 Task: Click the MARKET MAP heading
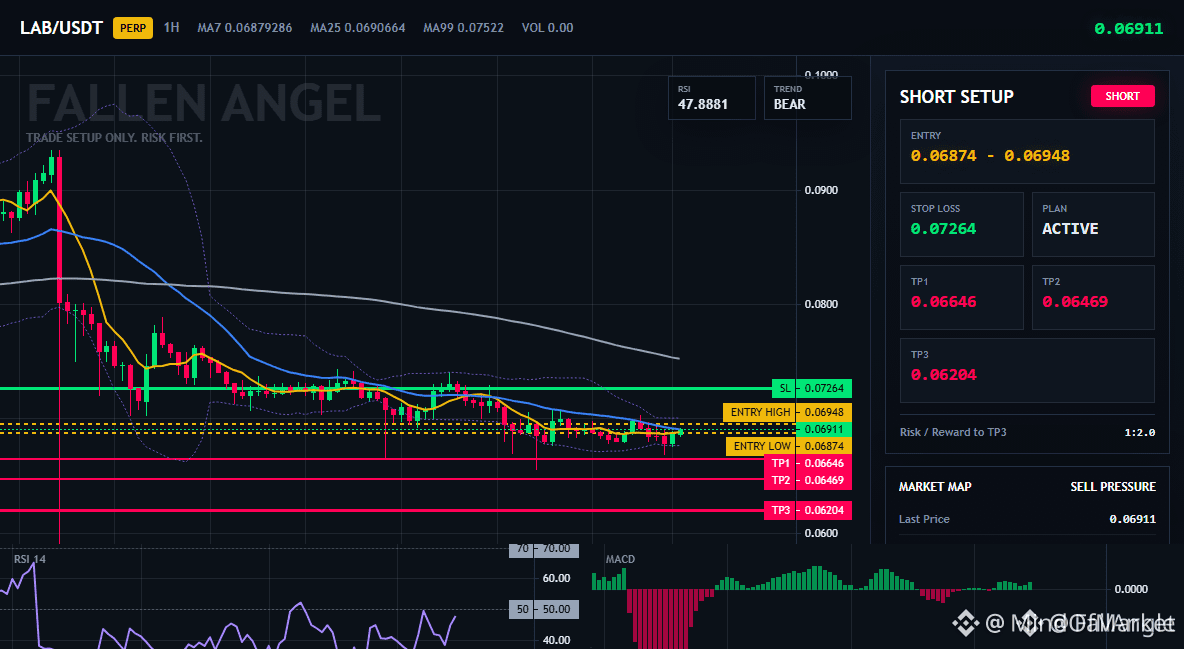935,487
